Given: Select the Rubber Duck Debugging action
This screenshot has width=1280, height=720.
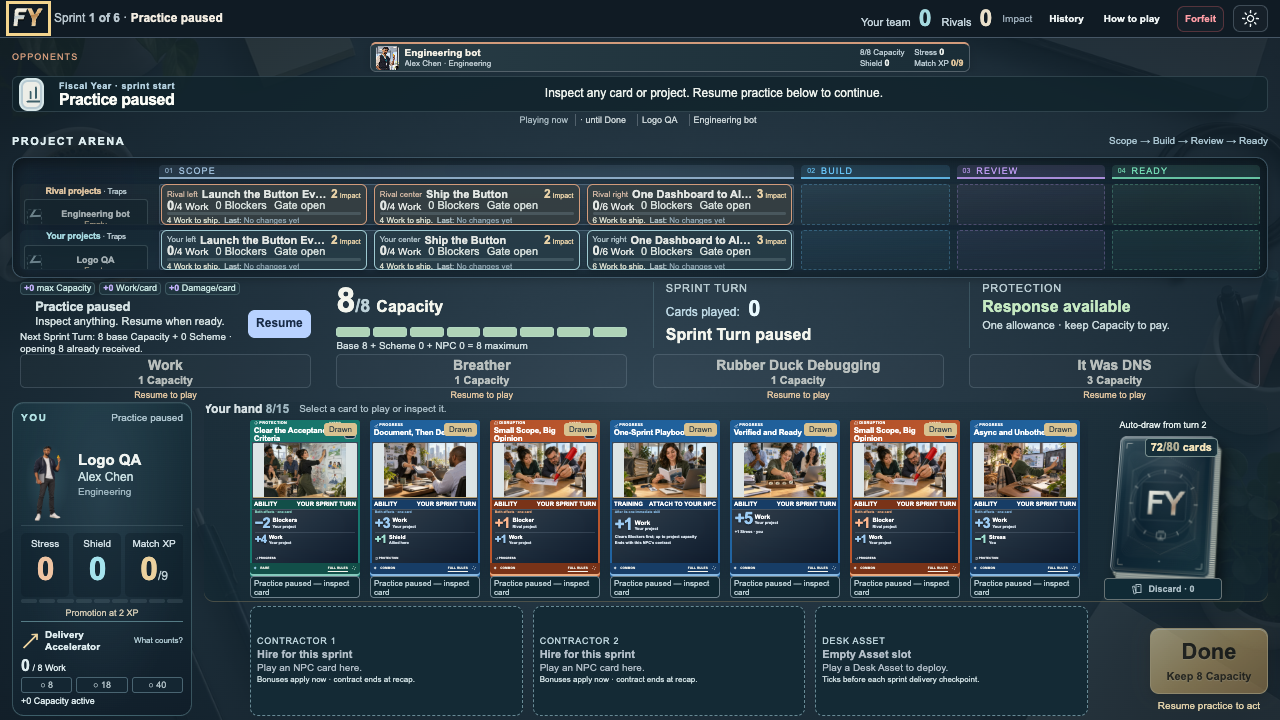Looking at the screenshot, I should coord(798,372).
